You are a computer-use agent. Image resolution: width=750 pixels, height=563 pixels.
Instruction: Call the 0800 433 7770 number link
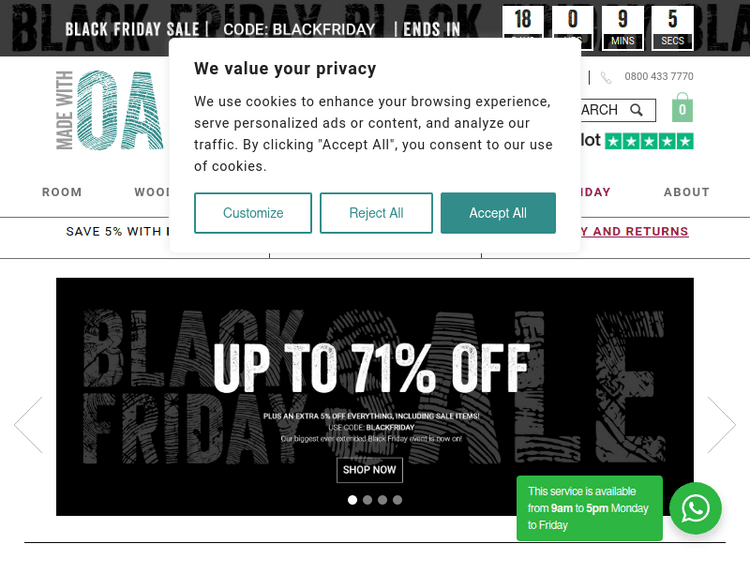658,77
